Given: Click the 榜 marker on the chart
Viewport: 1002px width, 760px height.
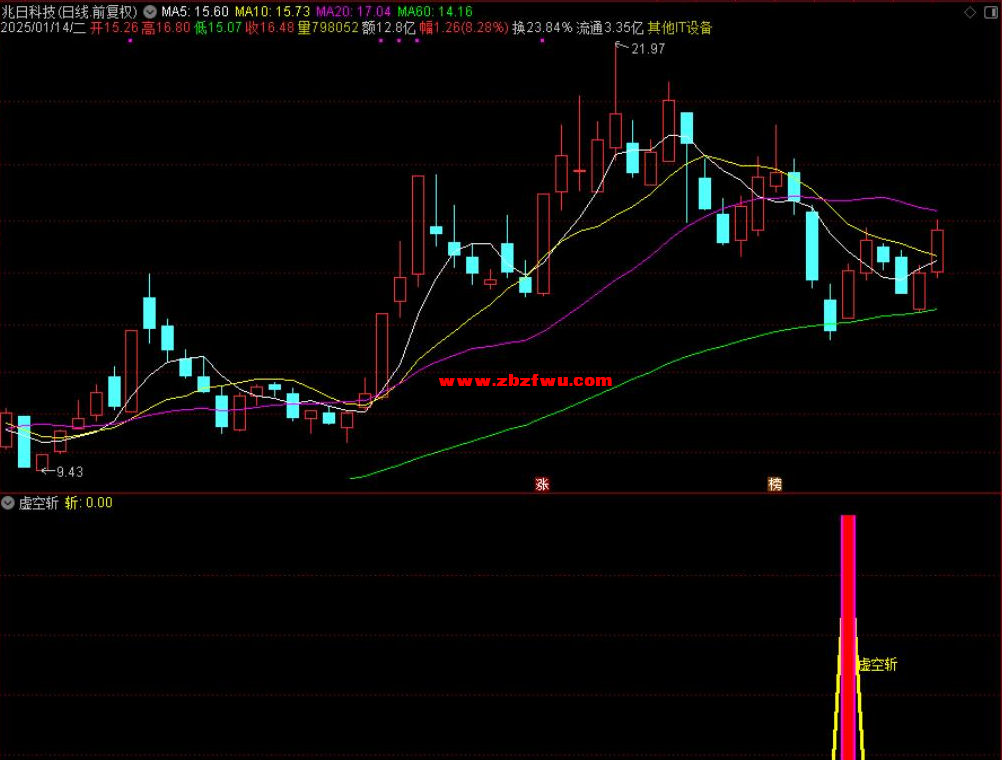Looking at the screenshot, I should (775, 484).
